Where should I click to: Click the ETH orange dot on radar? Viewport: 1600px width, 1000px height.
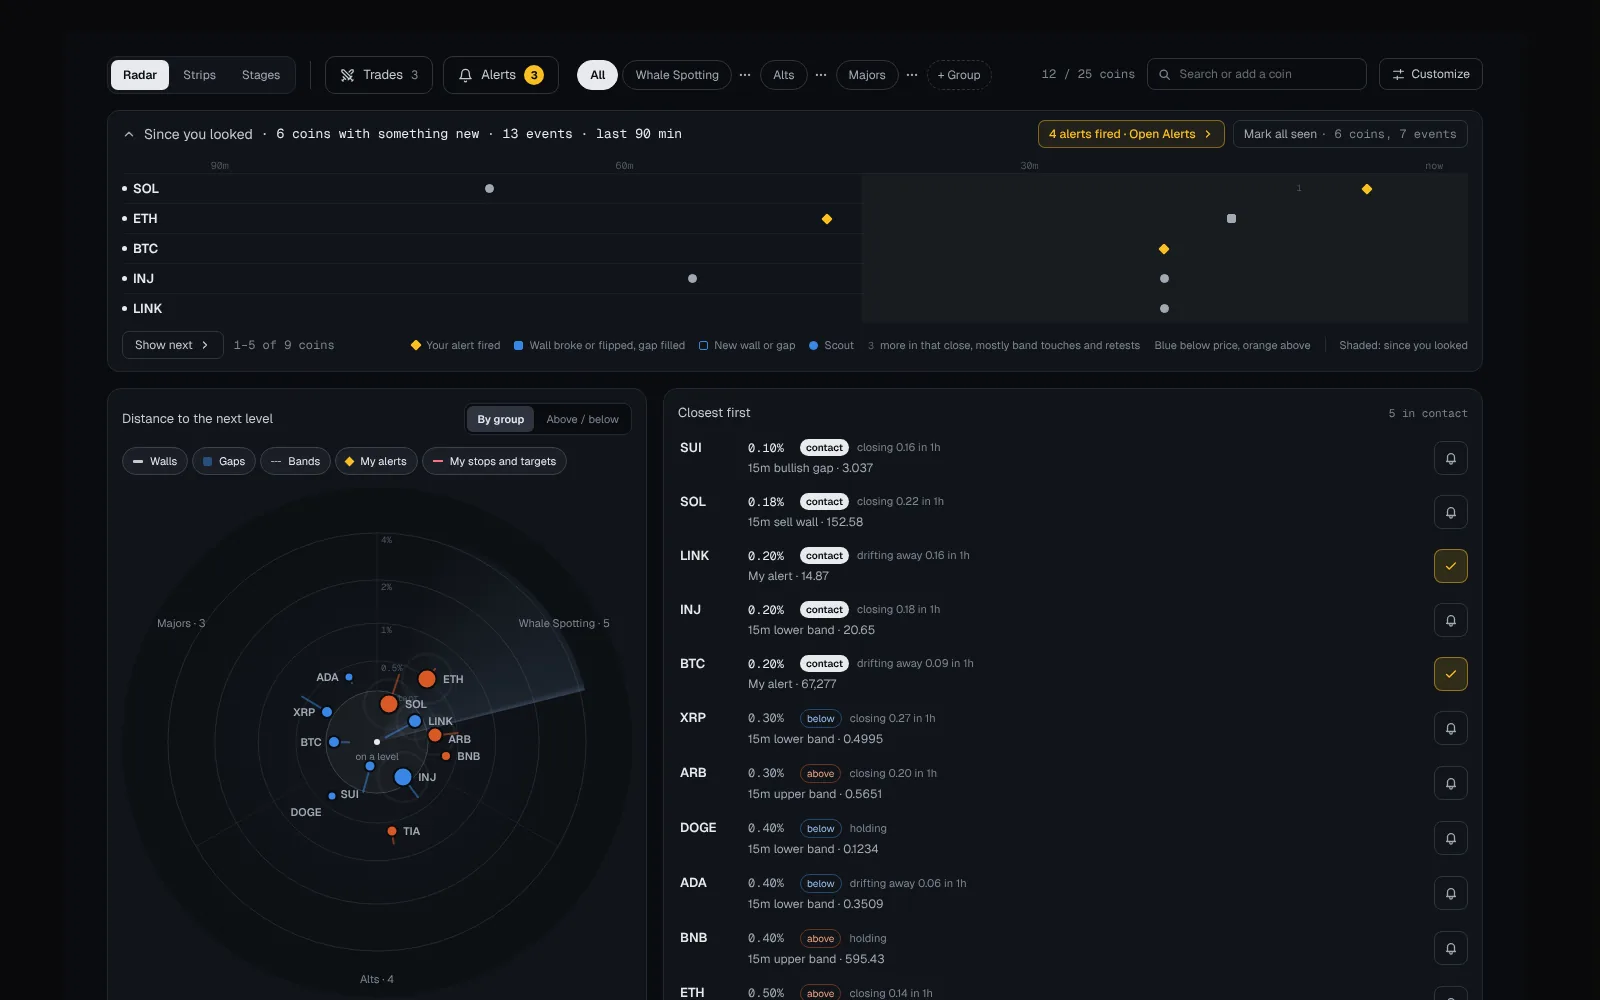pos(427,679)
